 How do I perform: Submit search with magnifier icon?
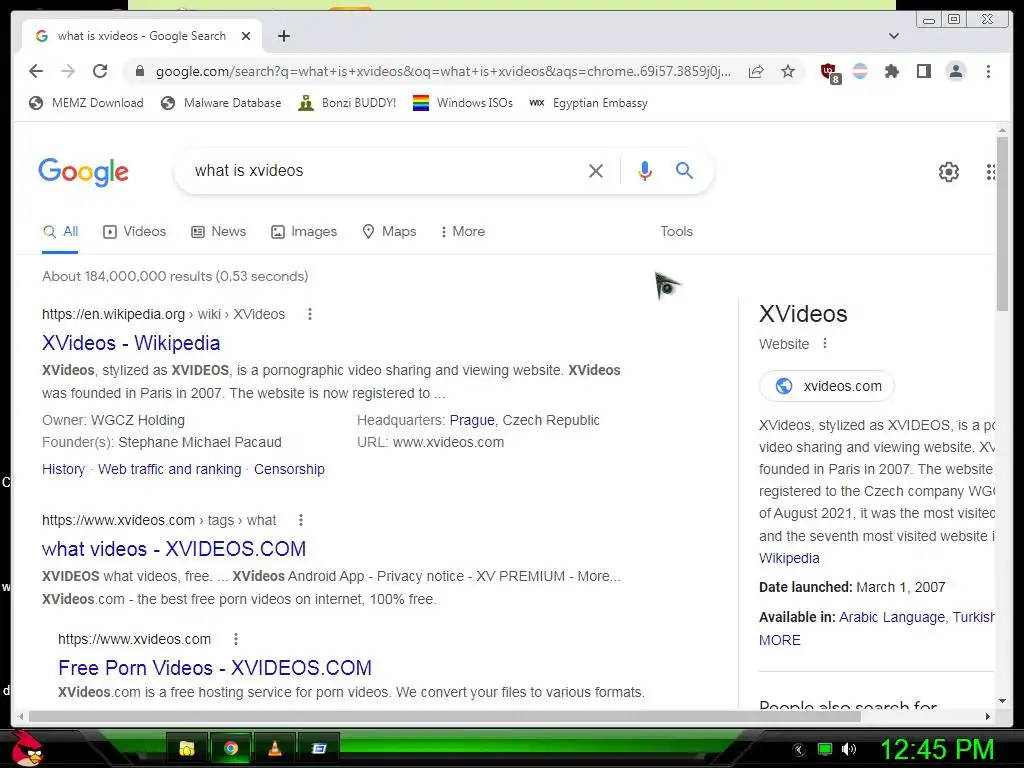(684, 171)
